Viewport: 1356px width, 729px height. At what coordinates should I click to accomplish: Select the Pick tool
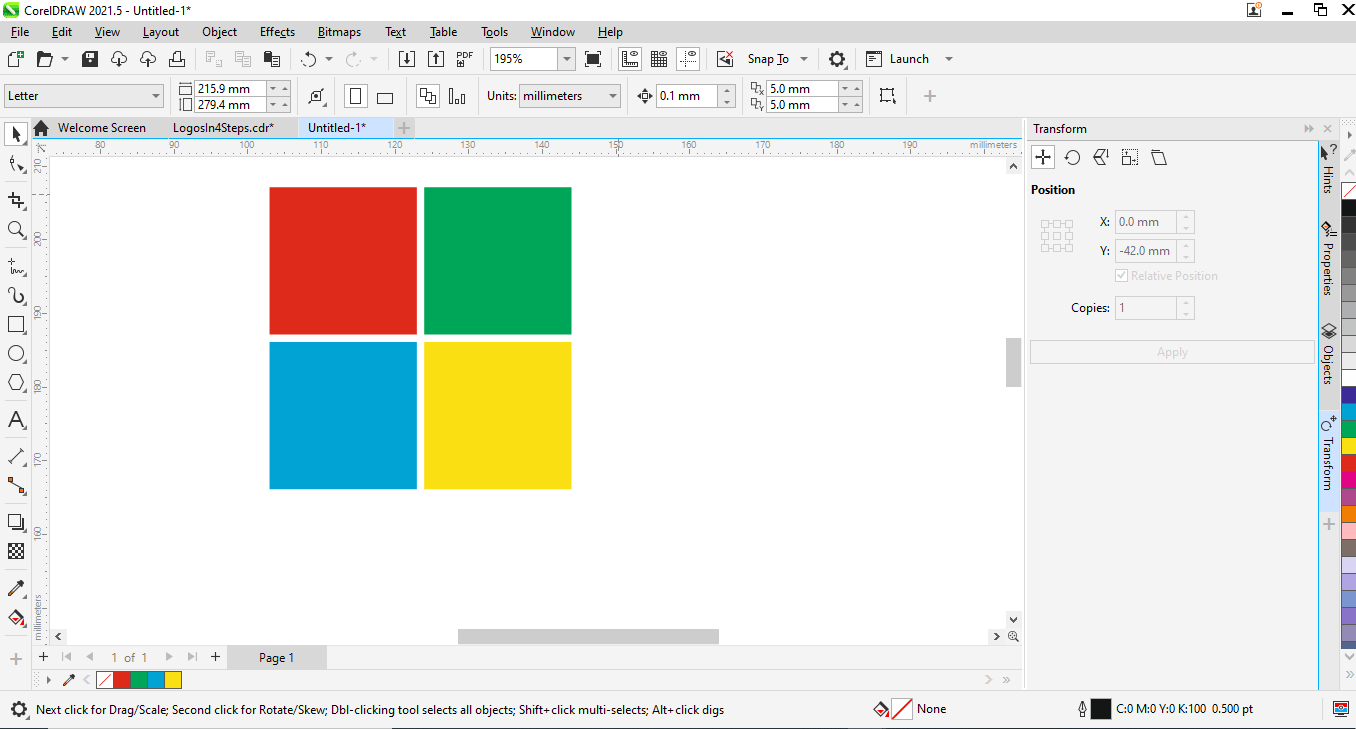(x=16, y=134)
